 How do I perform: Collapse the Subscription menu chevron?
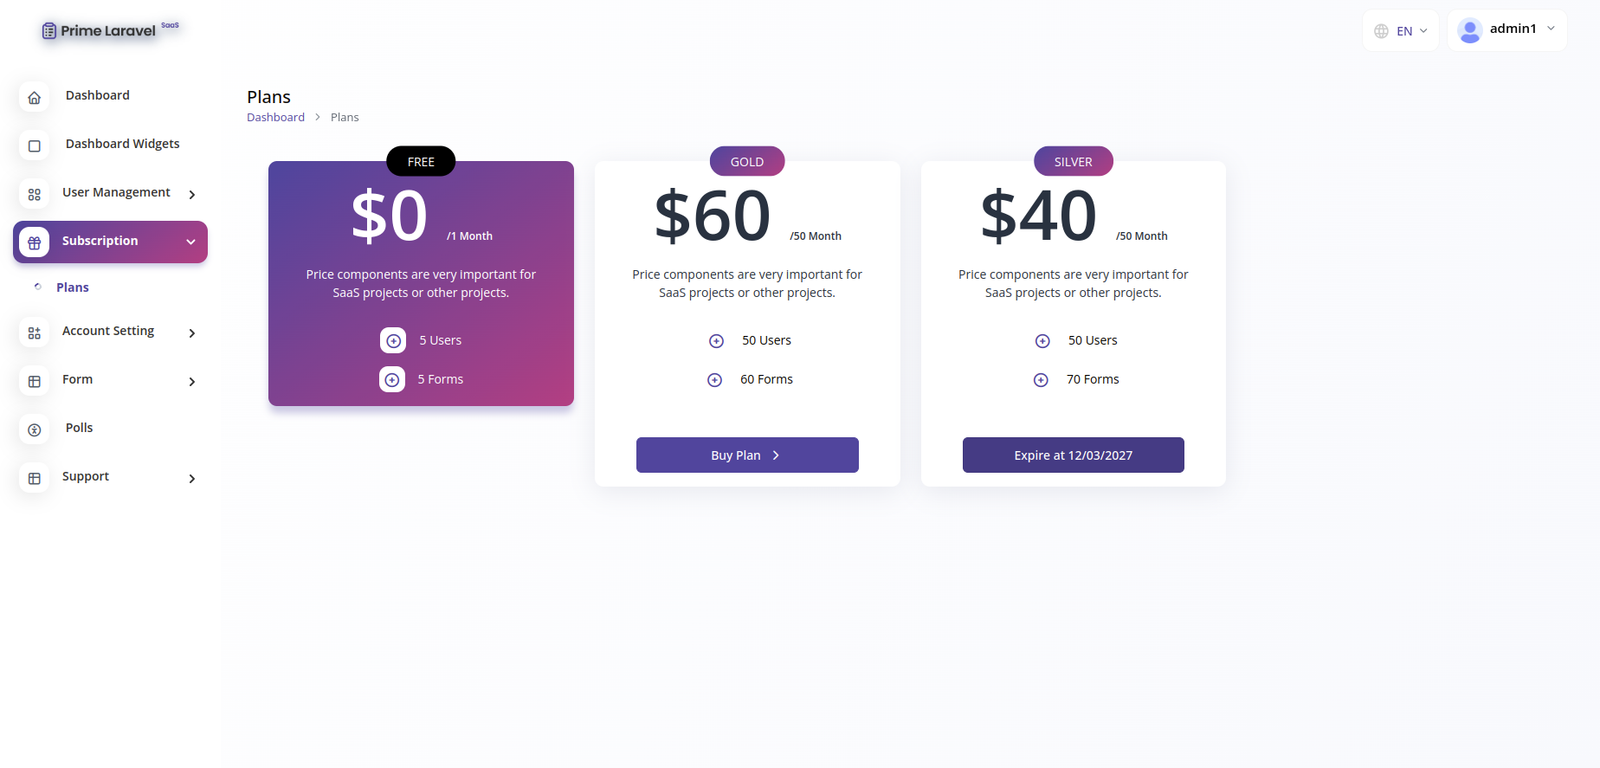pyautogui.click(x=191, y=242)
